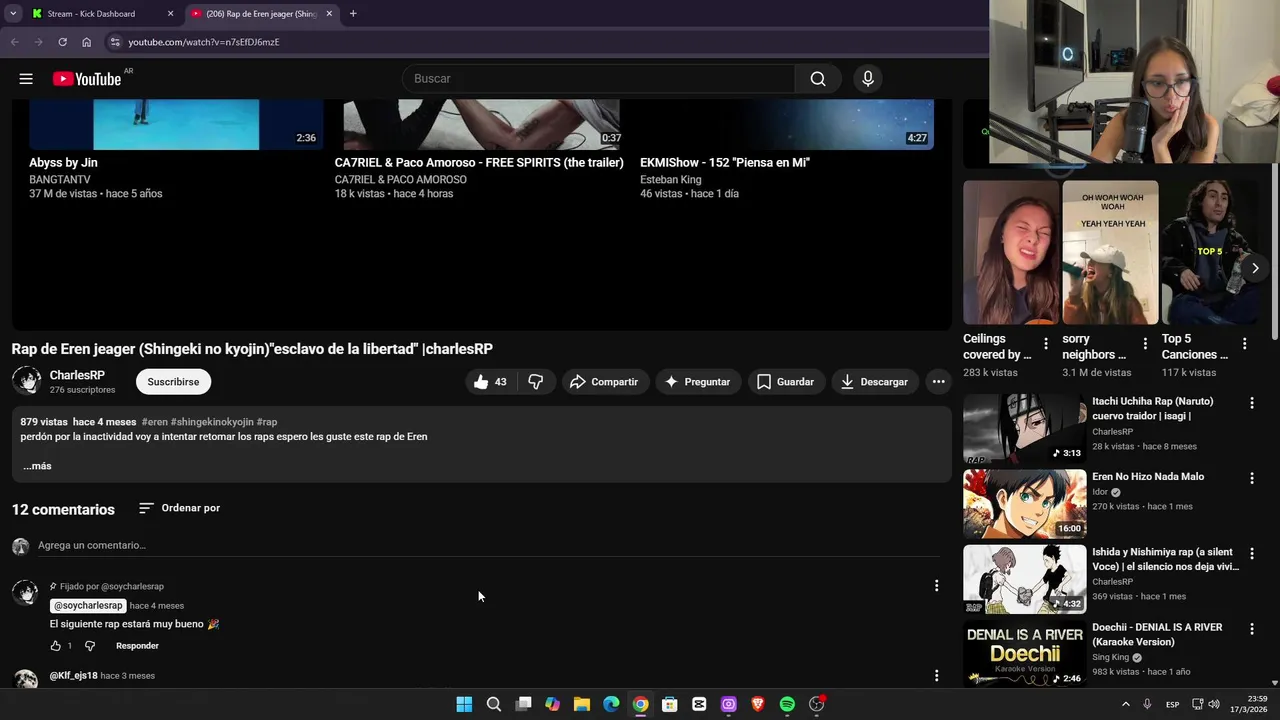Open Spotify from the taskbar
Viewport: 1280px width, 720px height.
(787, 704)
